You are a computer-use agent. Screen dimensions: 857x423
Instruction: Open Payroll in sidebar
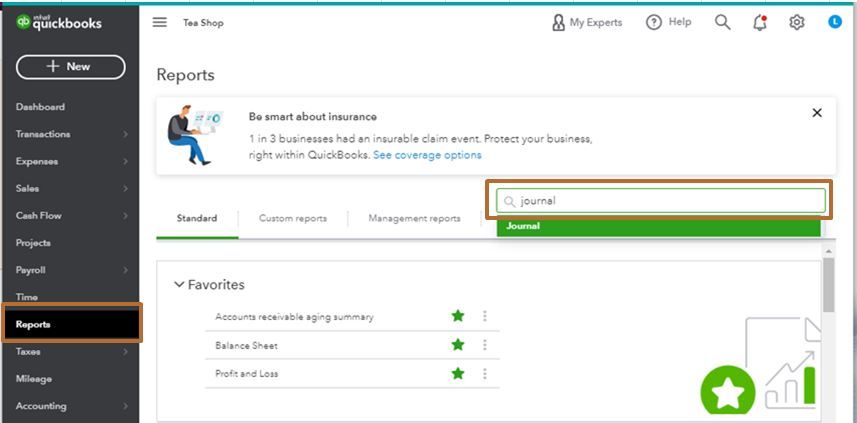tap(31, 270)
